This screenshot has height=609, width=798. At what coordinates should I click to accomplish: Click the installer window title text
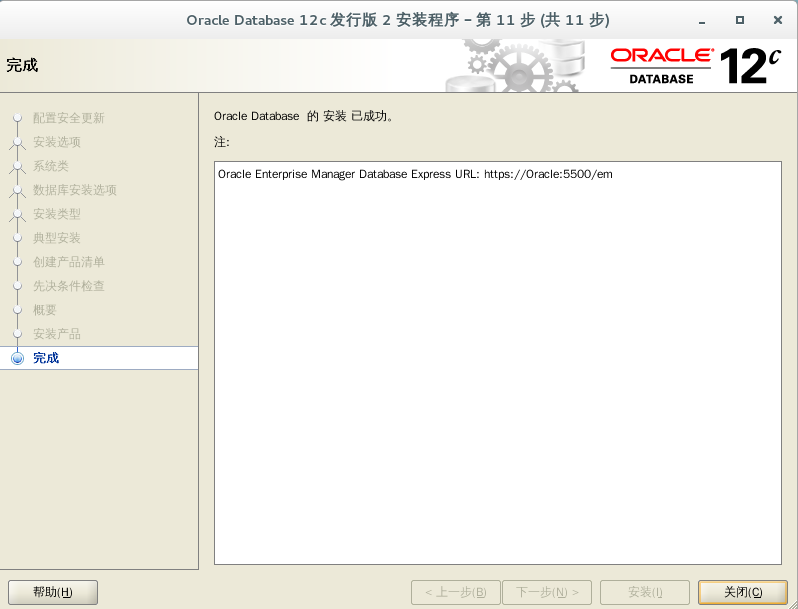(x=398, y=20)
